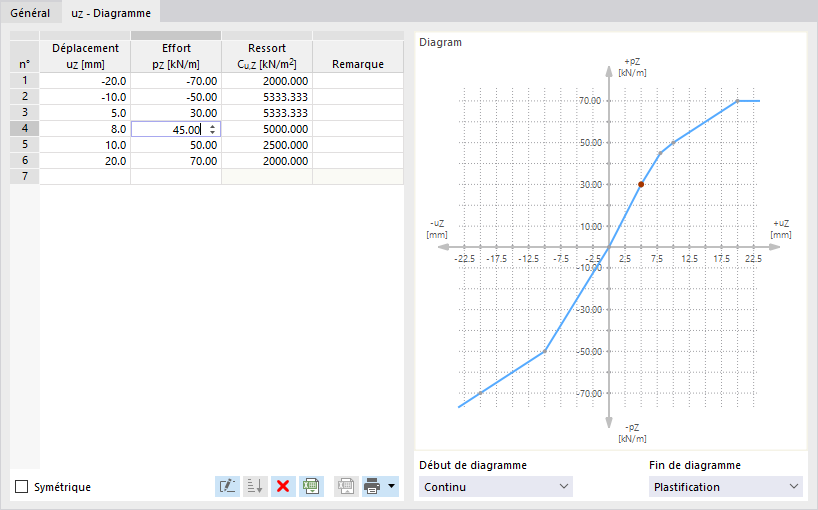Image resolution: width=818 pixels, height=510 pixels.
Task: Toggle the Symétrique checkbox
Action: (21, 487)
